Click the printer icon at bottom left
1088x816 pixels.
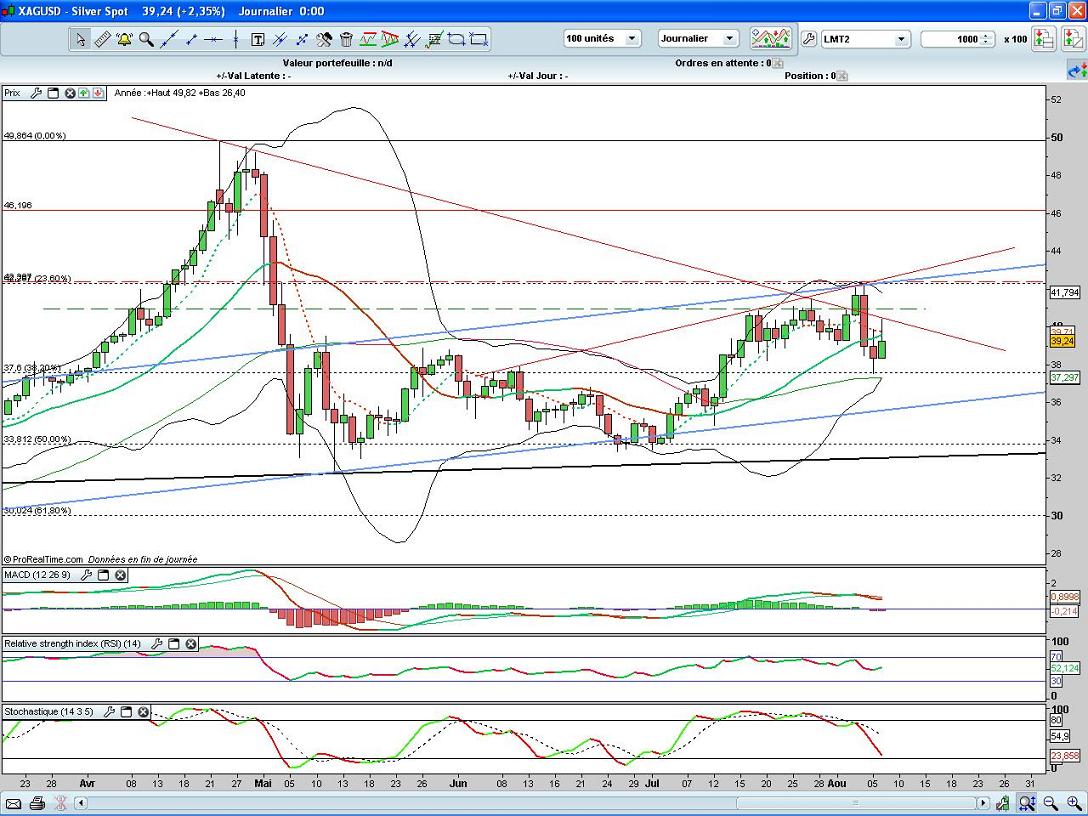tap(37, 803)
